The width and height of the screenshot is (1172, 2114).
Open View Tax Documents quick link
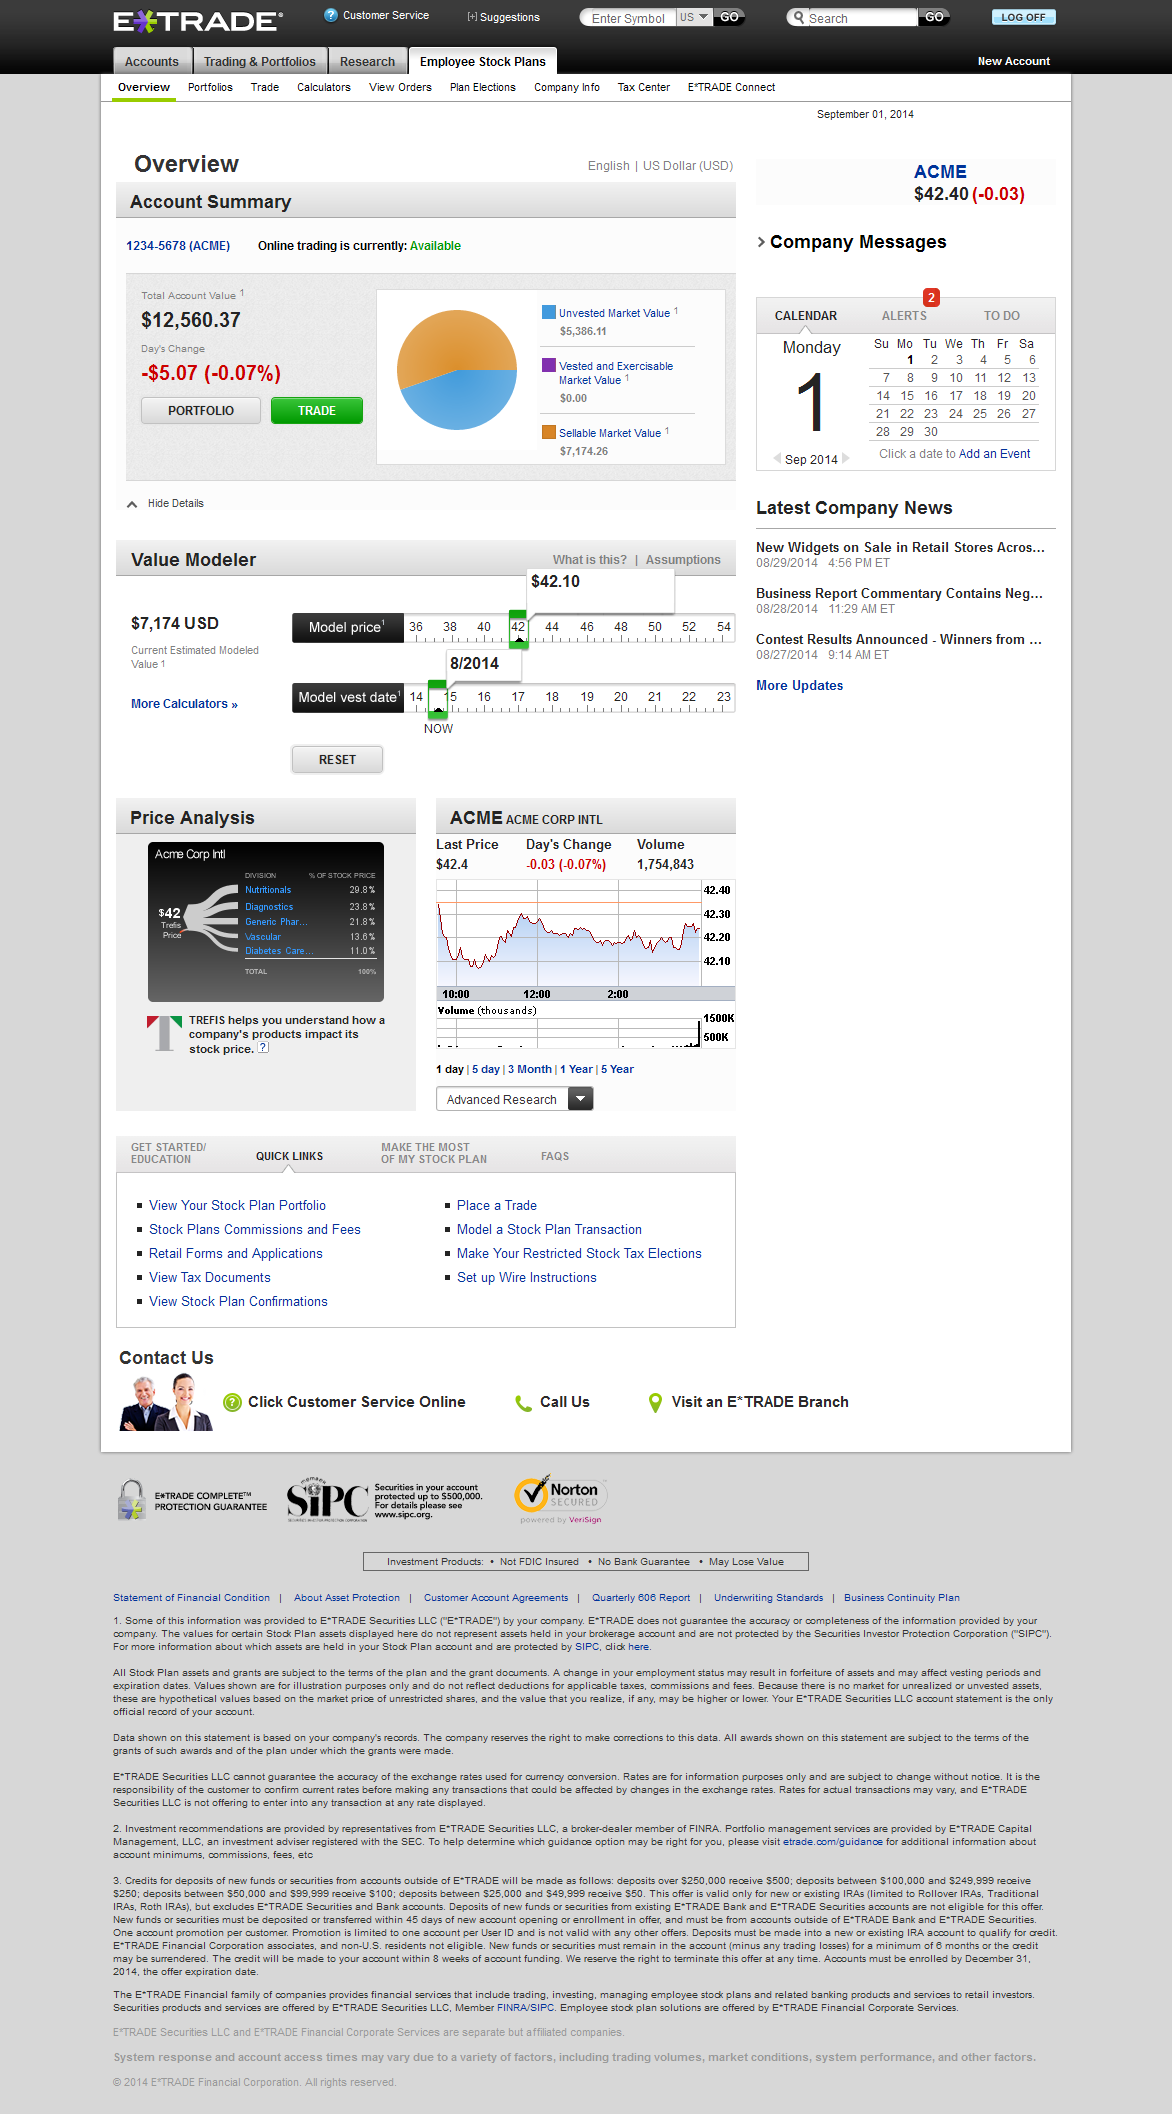(x=210, y=1277)
